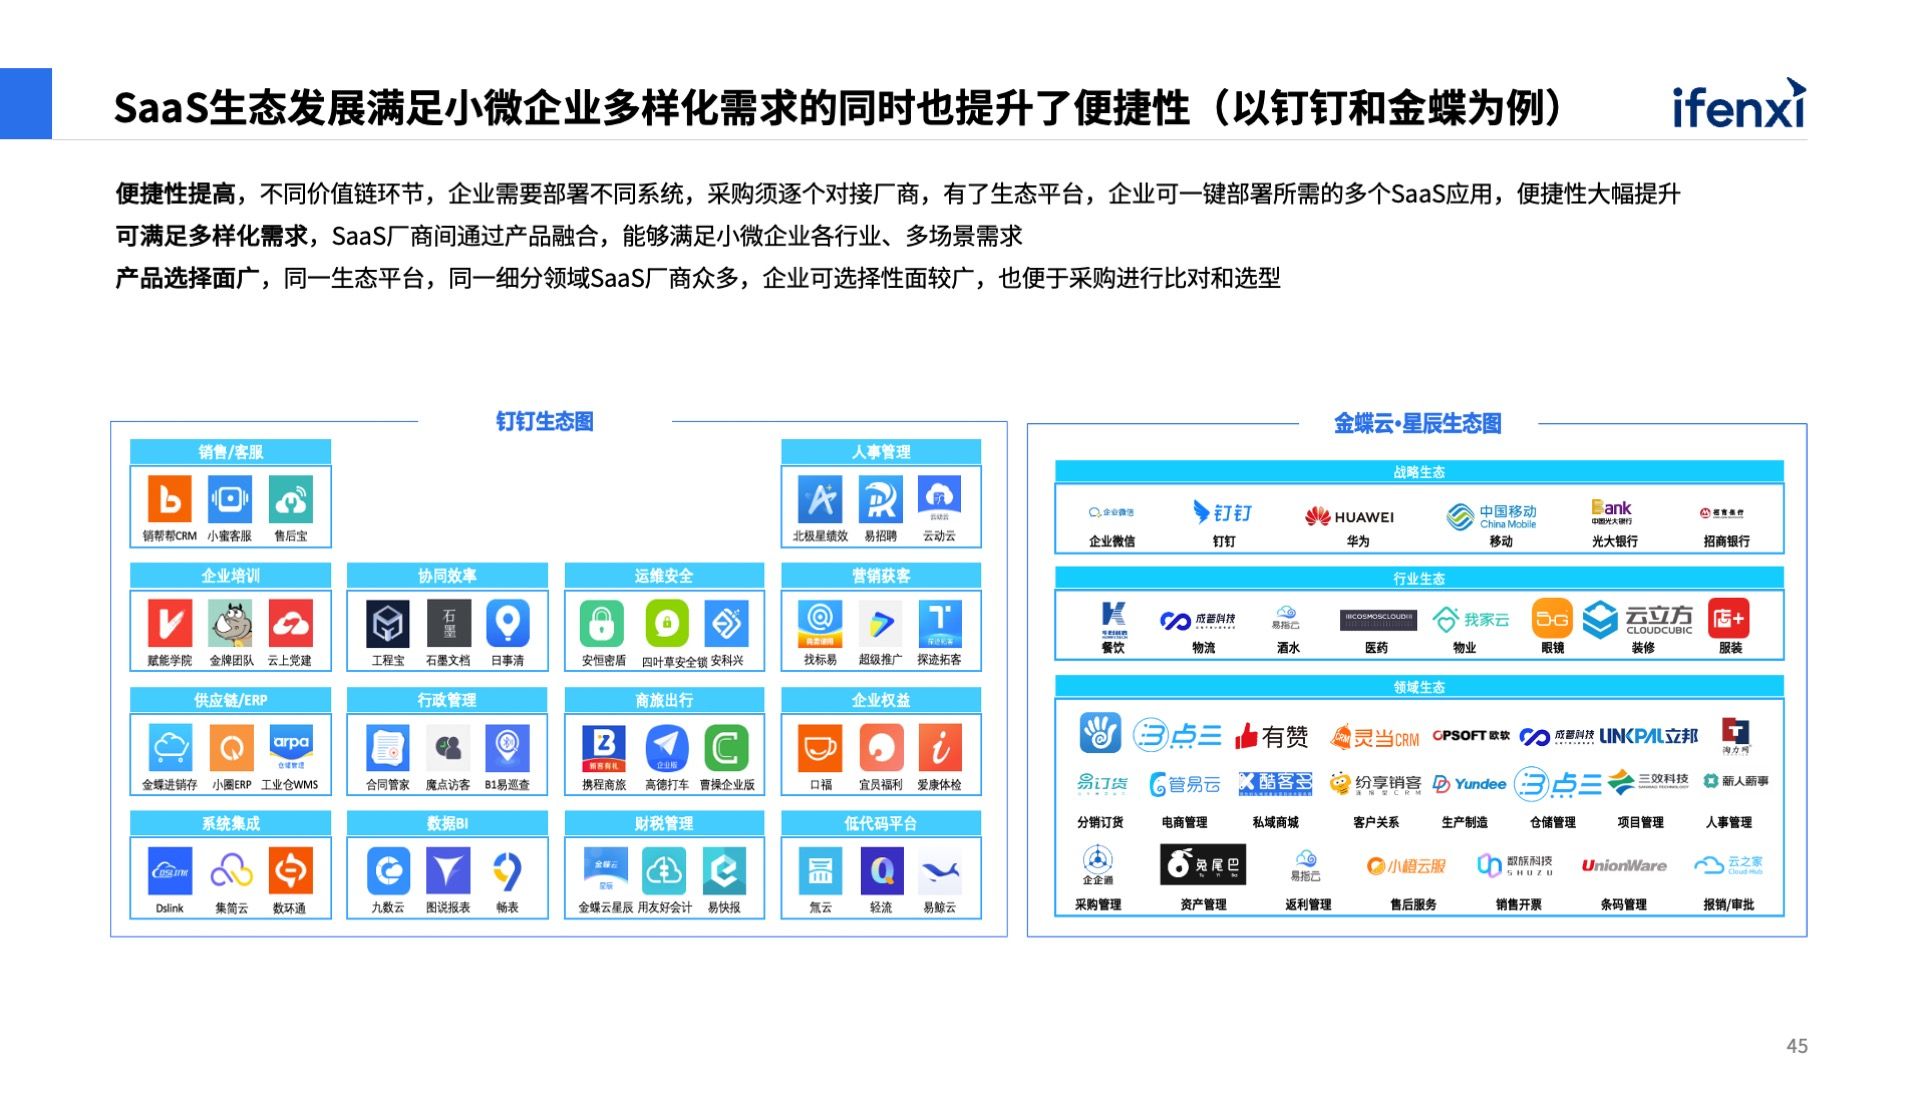Click the 日事清 icon
Viewport: 1920px width, 1094px height.
(x=508, y=623)
